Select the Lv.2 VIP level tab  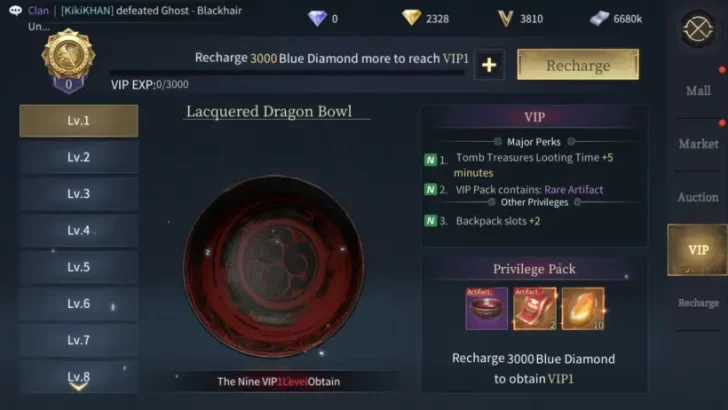click(x=78, y=157)
